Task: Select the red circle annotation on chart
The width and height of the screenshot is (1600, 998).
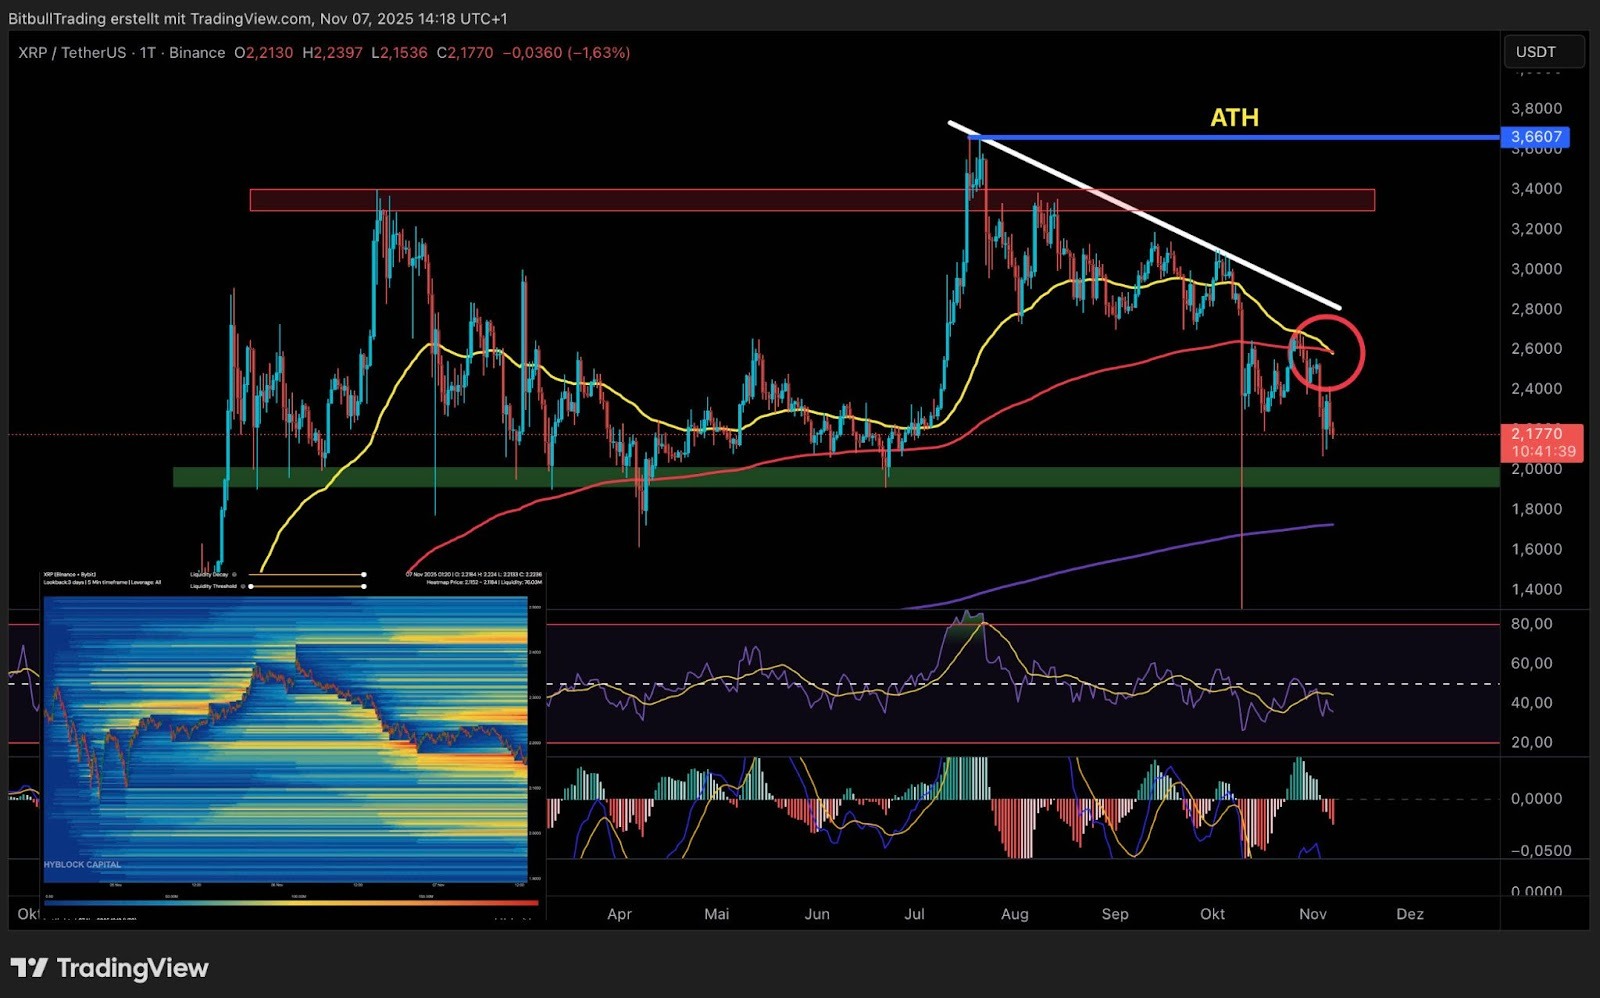Action: point(1326,318)
